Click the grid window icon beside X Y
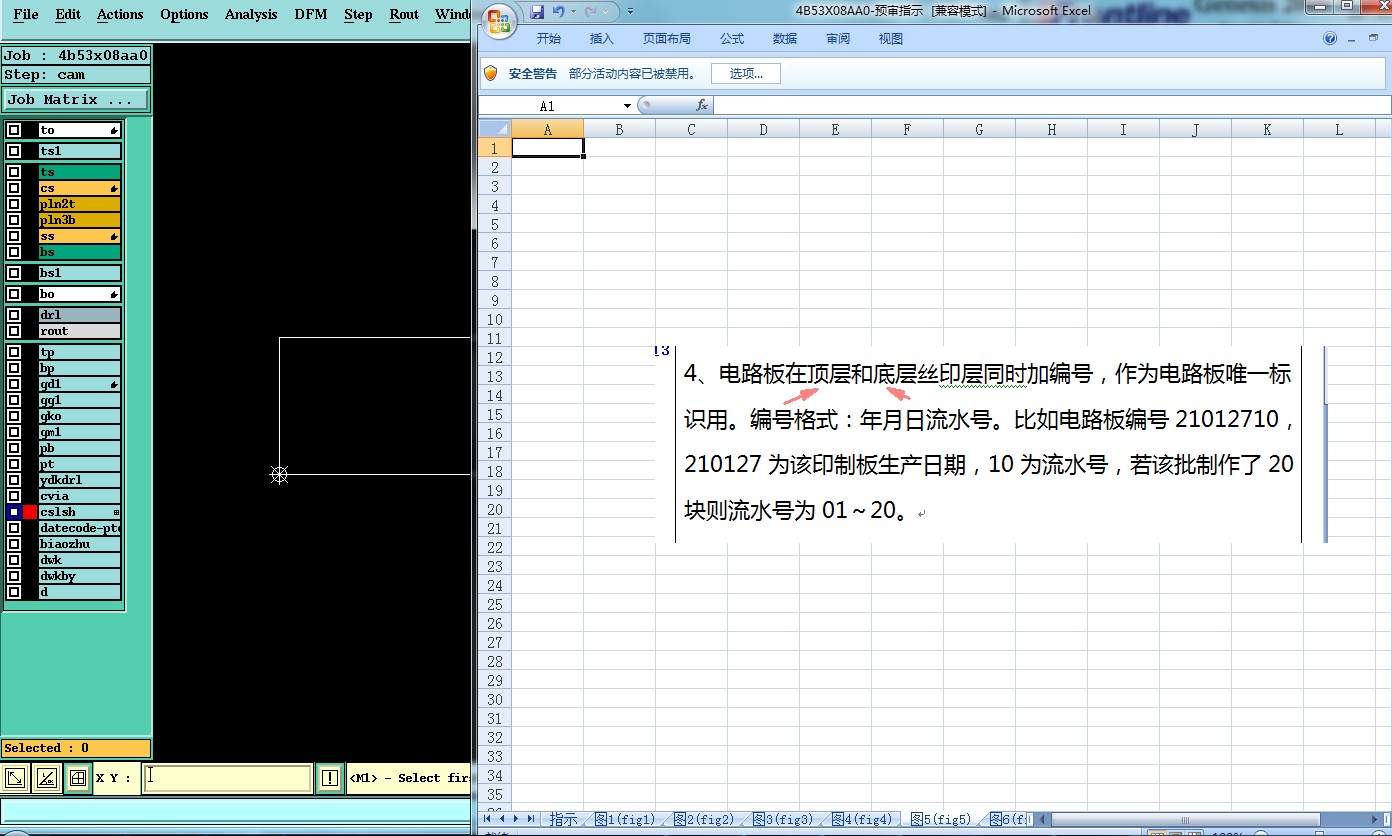The image size is (1392, 836). pyautogui.click(x=78, y=778)
